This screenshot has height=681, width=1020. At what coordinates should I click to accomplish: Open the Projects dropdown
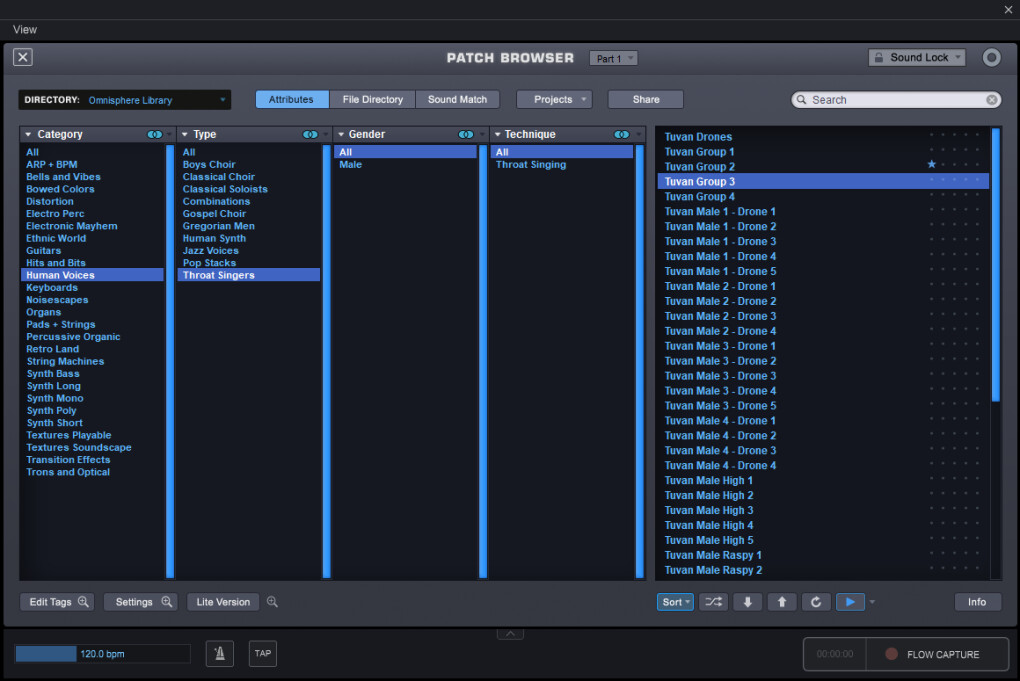[554, 100]
